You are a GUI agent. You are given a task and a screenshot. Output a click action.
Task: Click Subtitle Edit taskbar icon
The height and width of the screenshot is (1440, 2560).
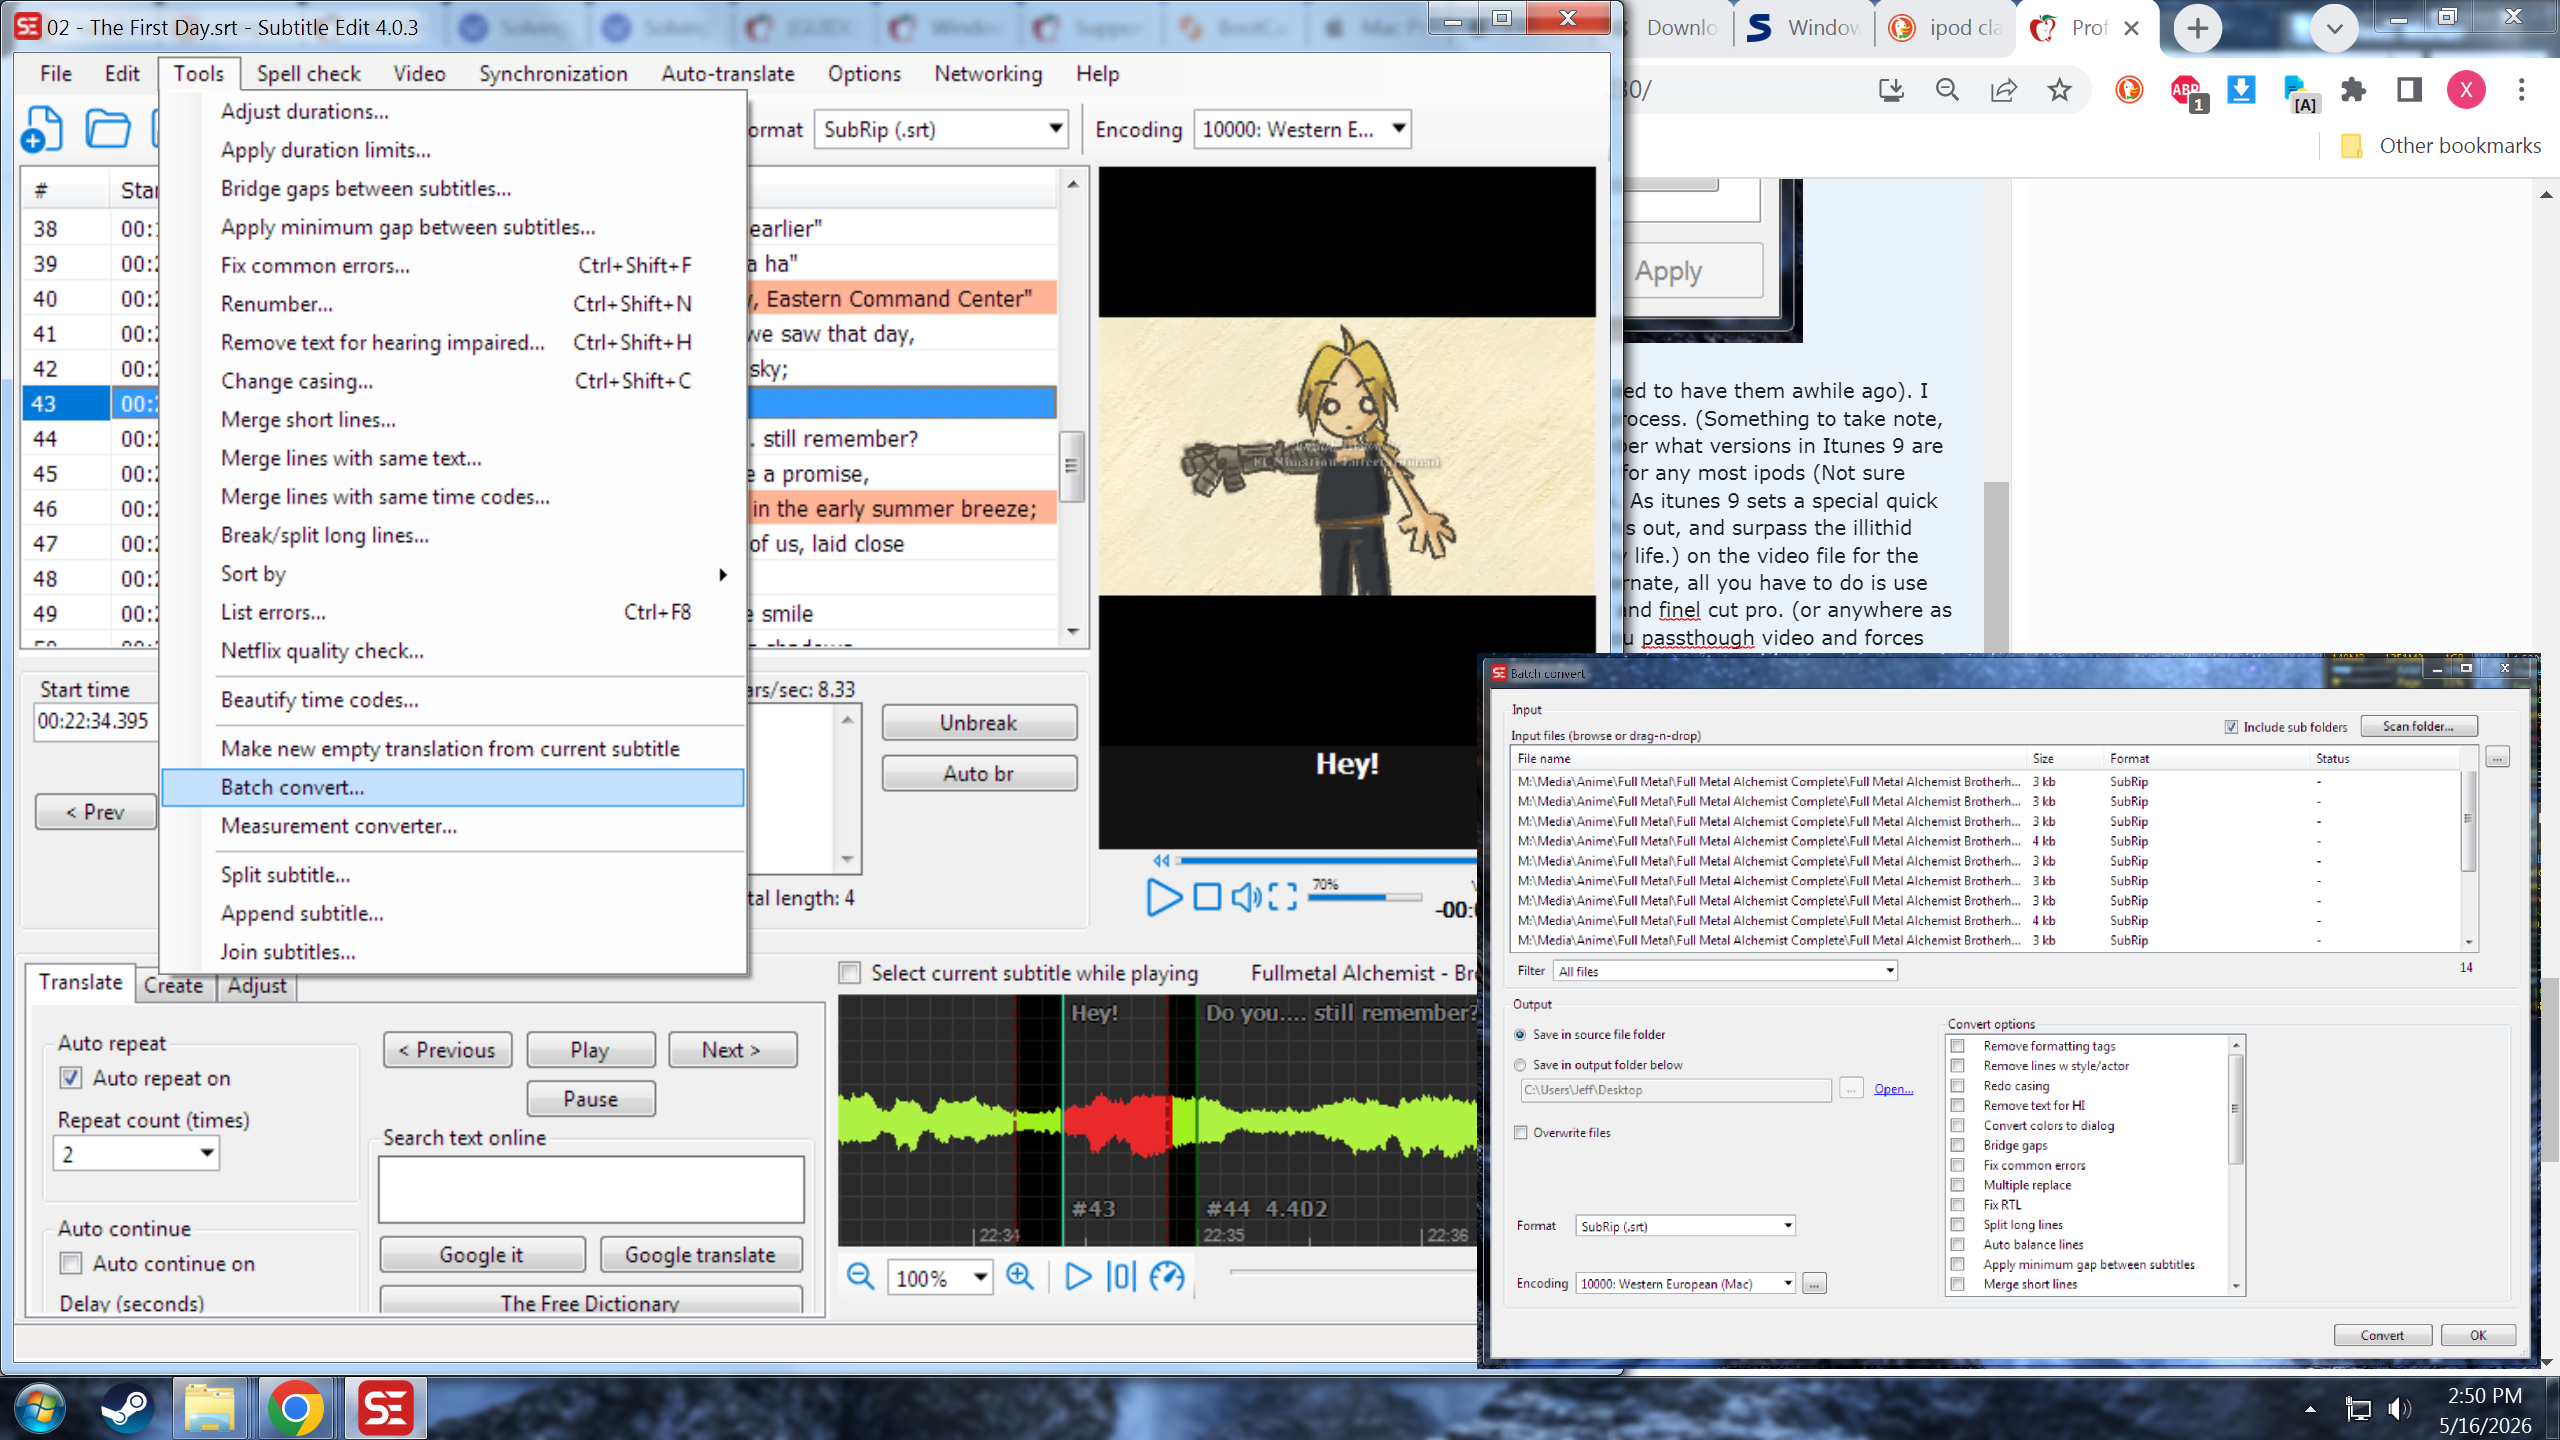point(385,1408)
